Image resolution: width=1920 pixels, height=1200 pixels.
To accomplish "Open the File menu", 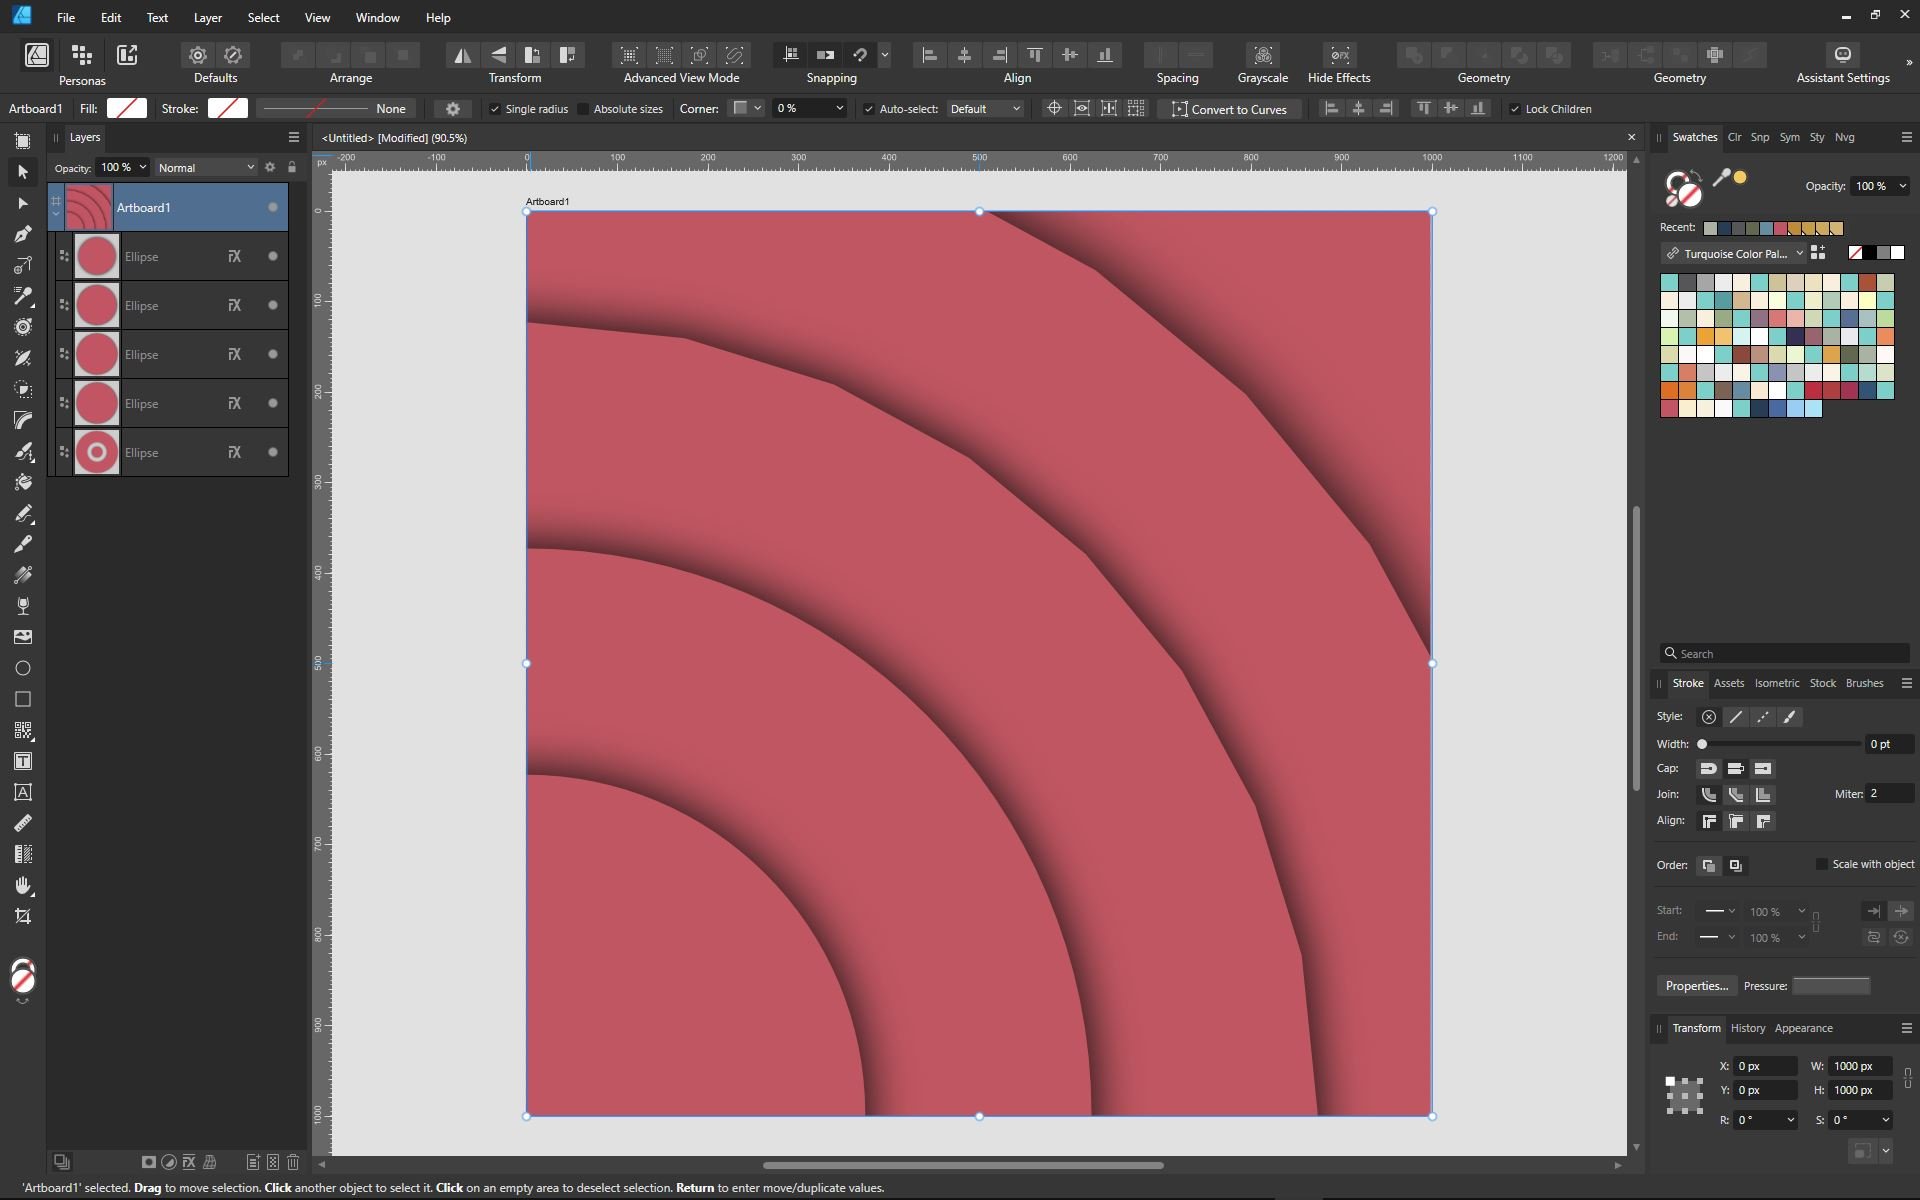I will click(x=66, y=18).
